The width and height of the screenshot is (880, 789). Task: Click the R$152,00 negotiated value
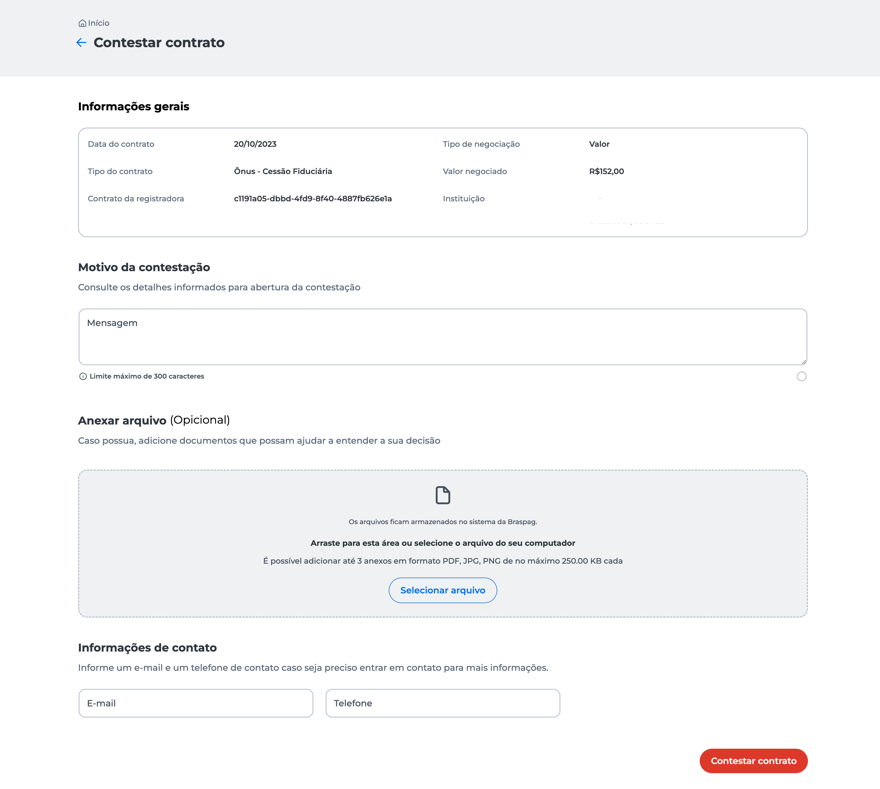(607, 171)
